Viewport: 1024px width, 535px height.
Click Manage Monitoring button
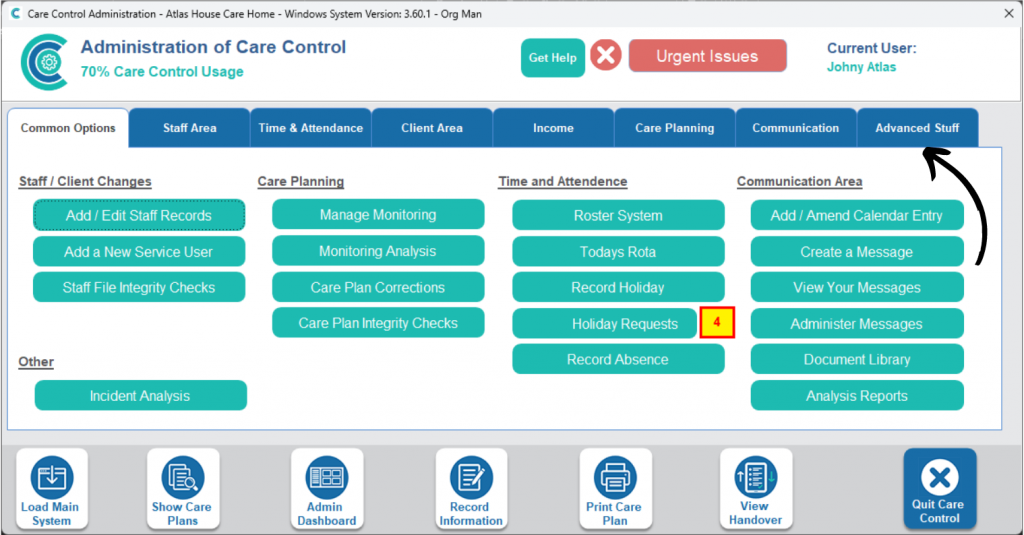pyautogui.click(x=378, y=215)
